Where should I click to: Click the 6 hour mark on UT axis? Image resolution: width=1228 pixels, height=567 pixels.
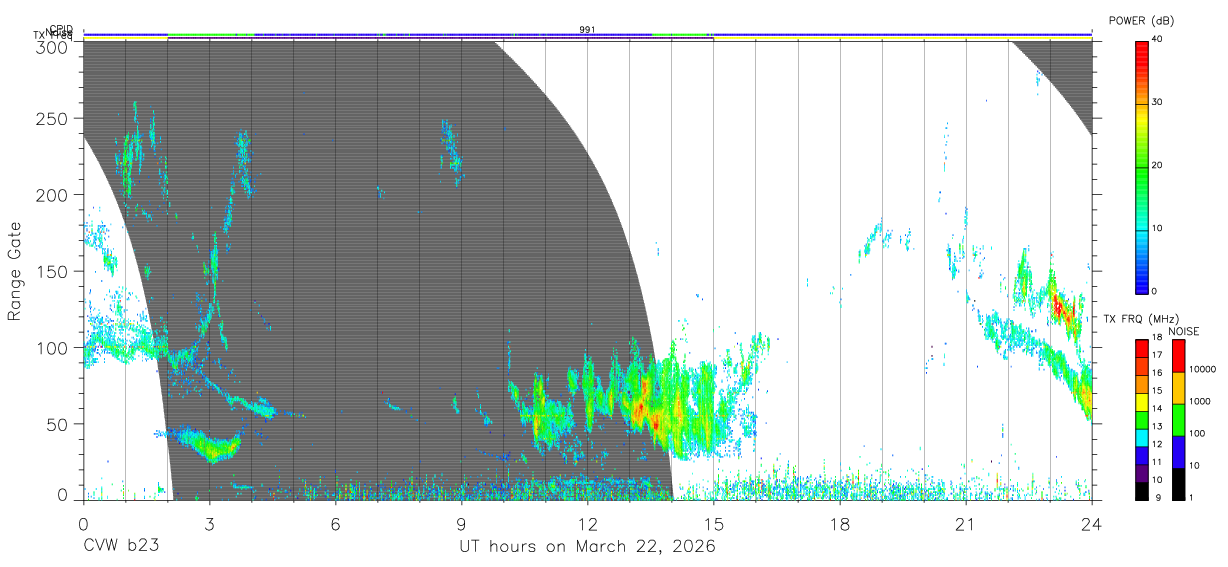335,523
